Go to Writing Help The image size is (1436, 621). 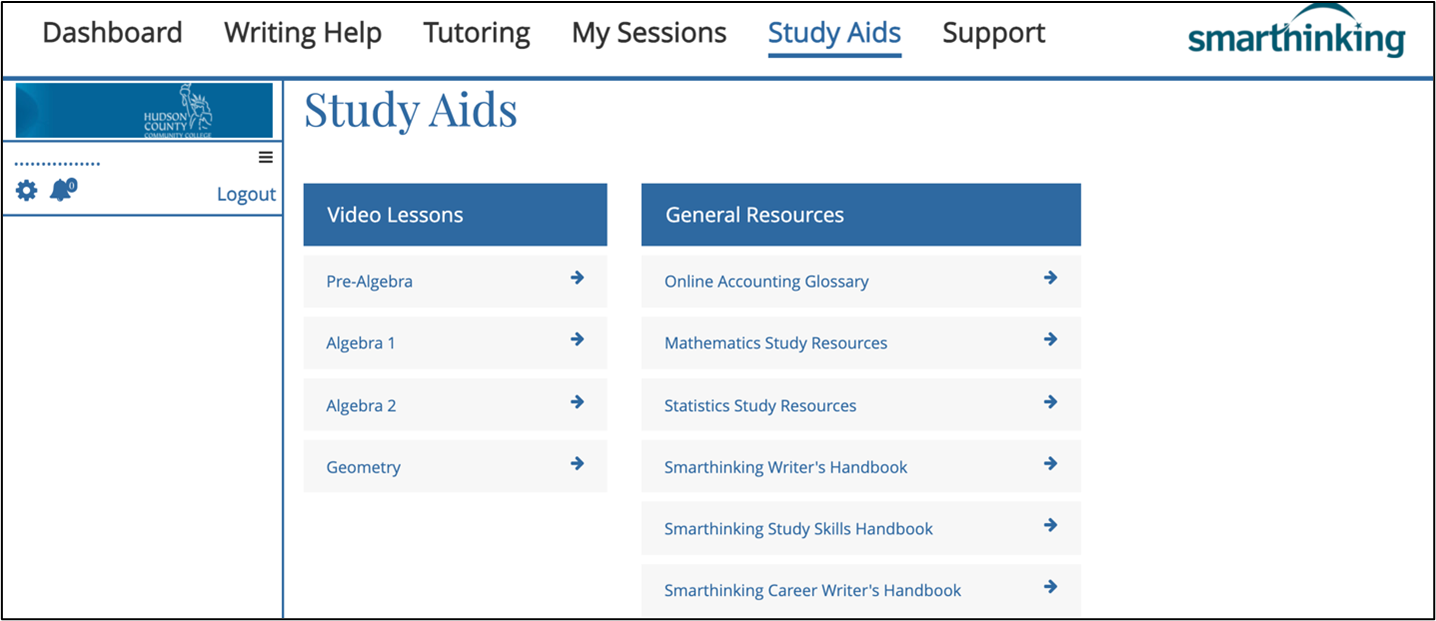pyautogui.click(x=303, y=33)
